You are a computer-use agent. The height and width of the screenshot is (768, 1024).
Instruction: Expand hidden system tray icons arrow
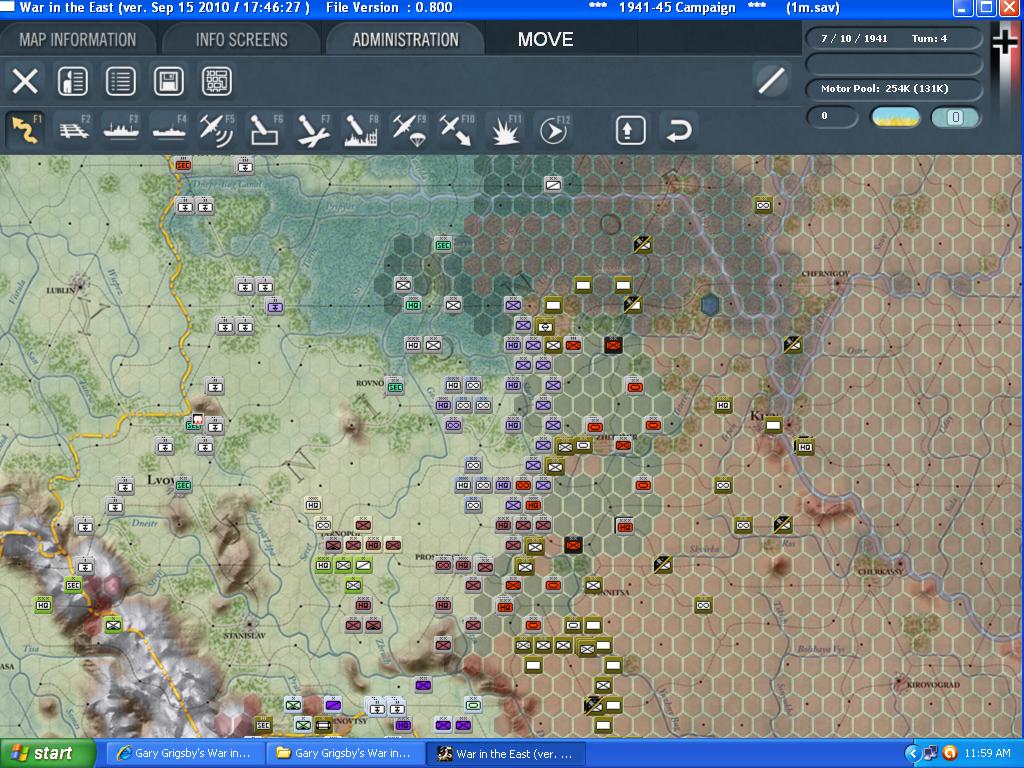912,754
